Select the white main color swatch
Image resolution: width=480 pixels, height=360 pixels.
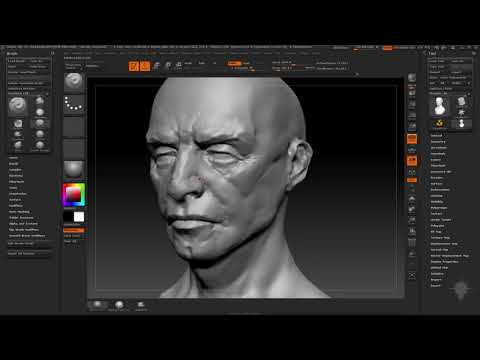[x=79, y=217]
